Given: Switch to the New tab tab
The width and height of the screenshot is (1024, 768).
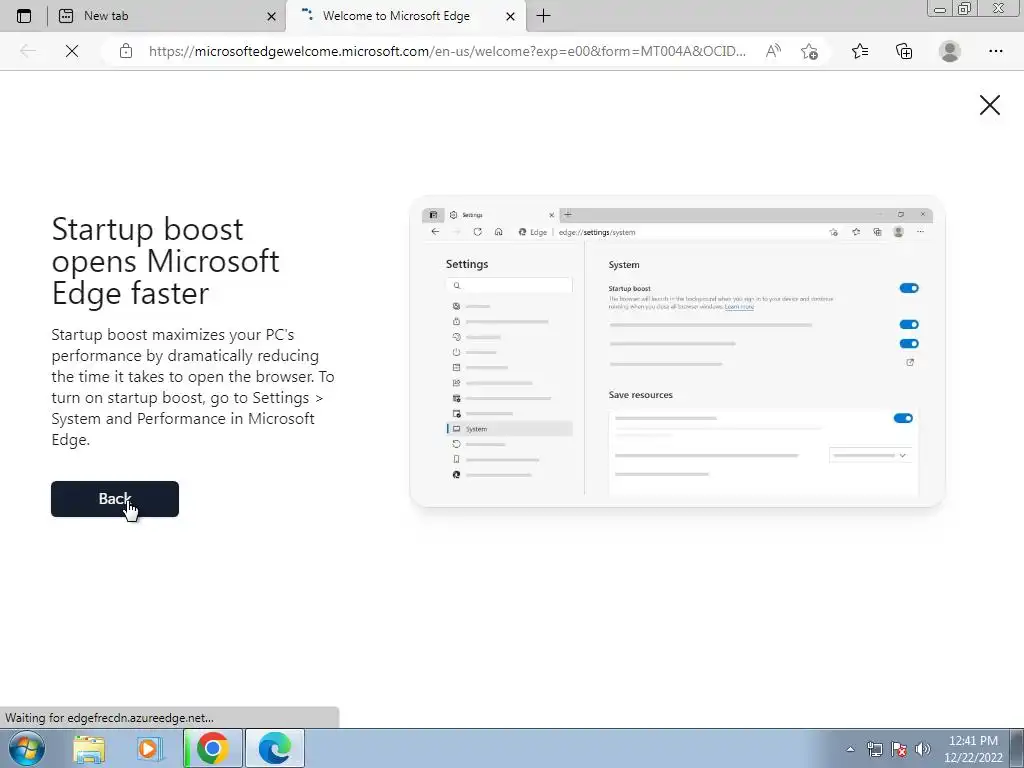Looking at the screenshot, I should tap(167, 16).
